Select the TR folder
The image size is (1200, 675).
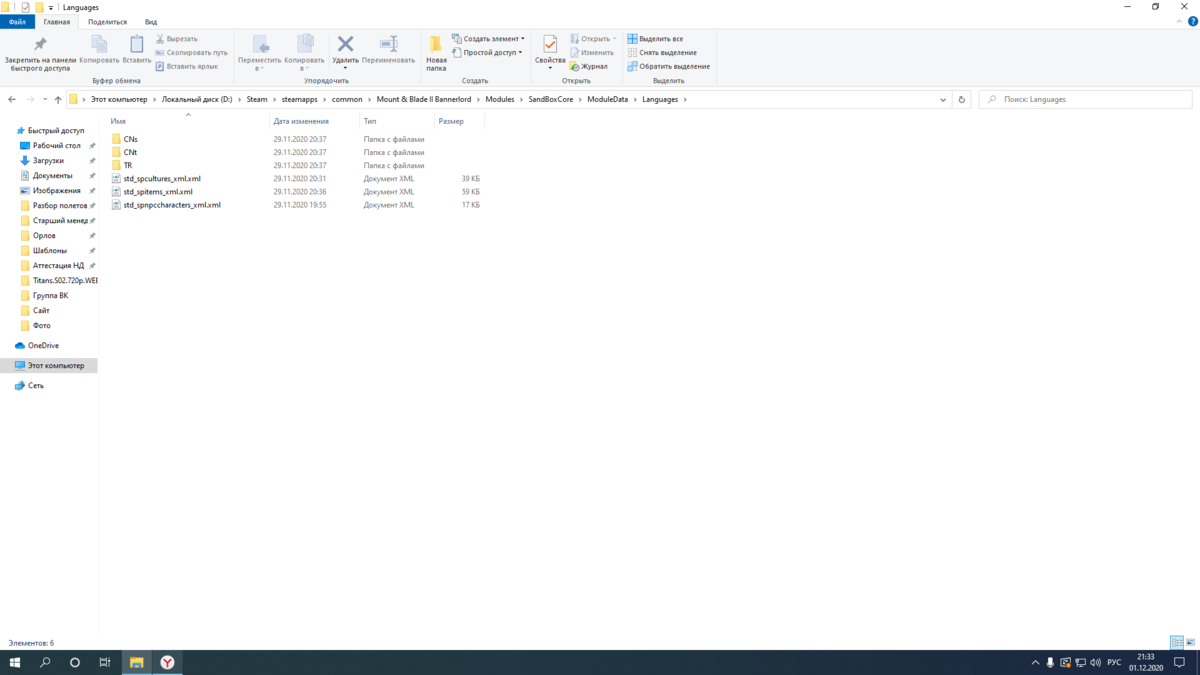point(128,165)
